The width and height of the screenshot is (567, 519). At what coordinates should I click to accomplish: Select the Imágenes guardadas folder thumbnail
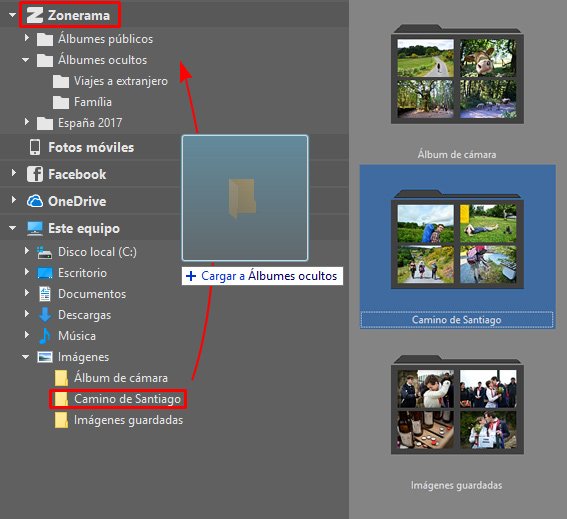tap(457, 405)
